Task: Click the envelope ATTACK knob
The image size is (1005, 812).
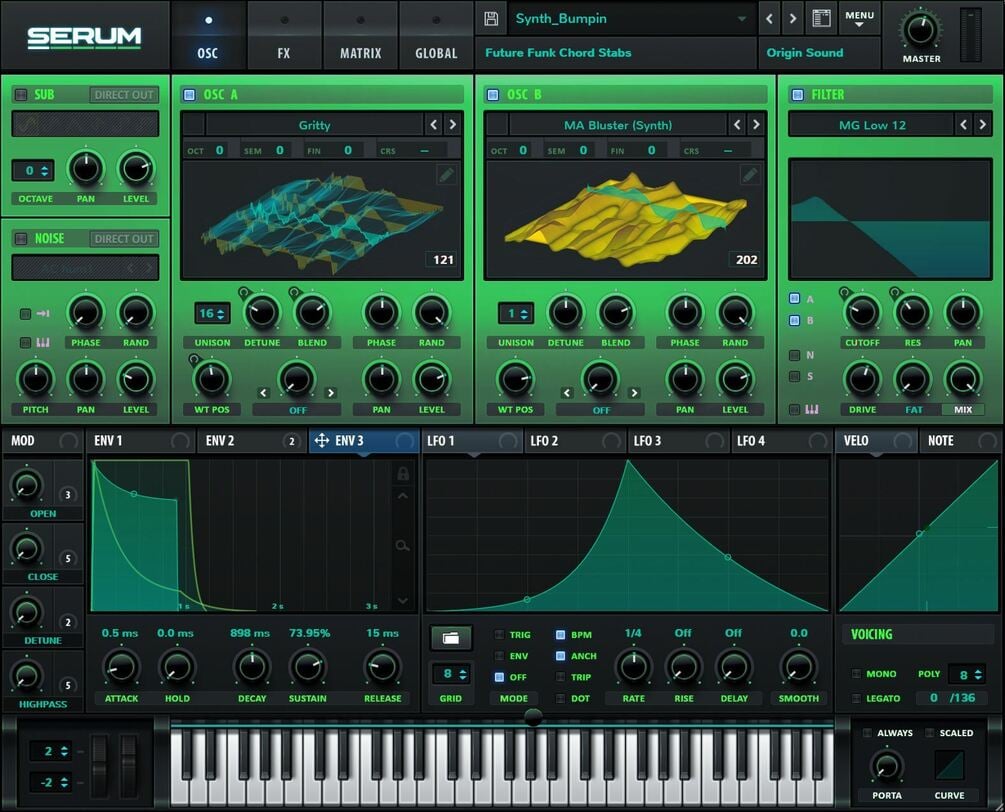Action: coord(121,667)
